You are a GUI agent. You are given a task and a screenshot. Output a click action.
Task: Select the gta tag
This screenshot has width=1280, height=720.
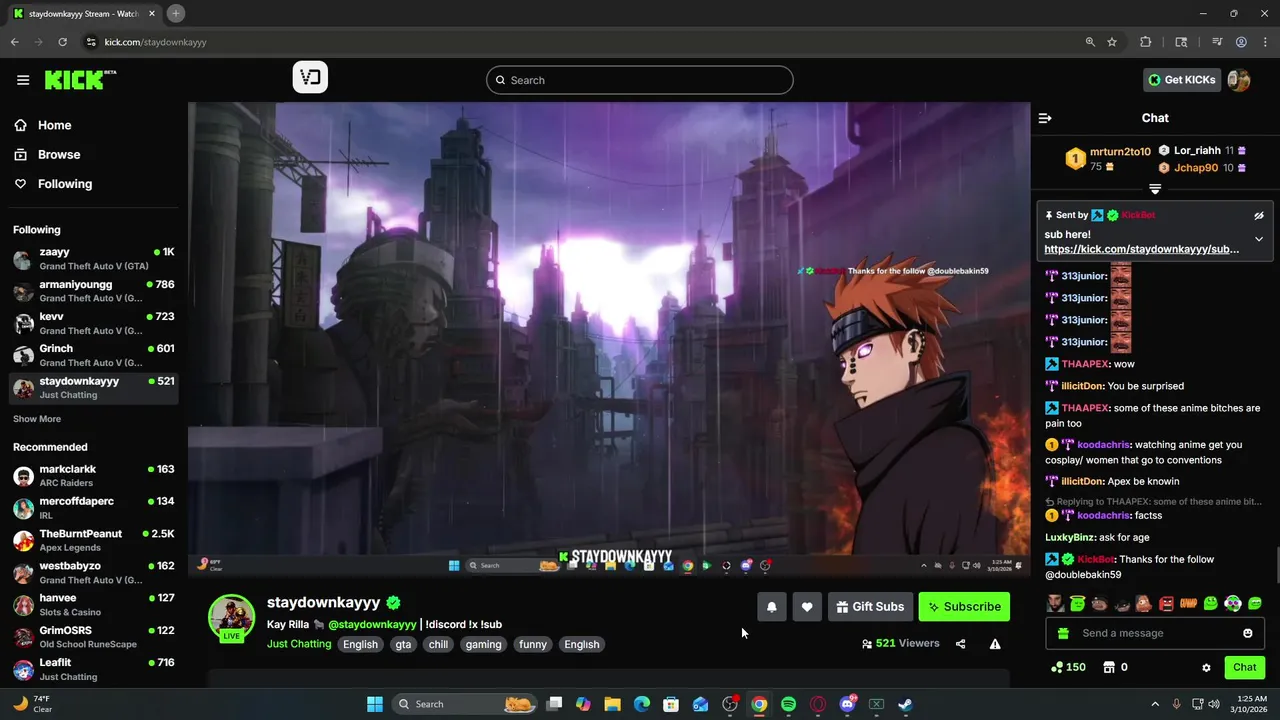[403, 644]
